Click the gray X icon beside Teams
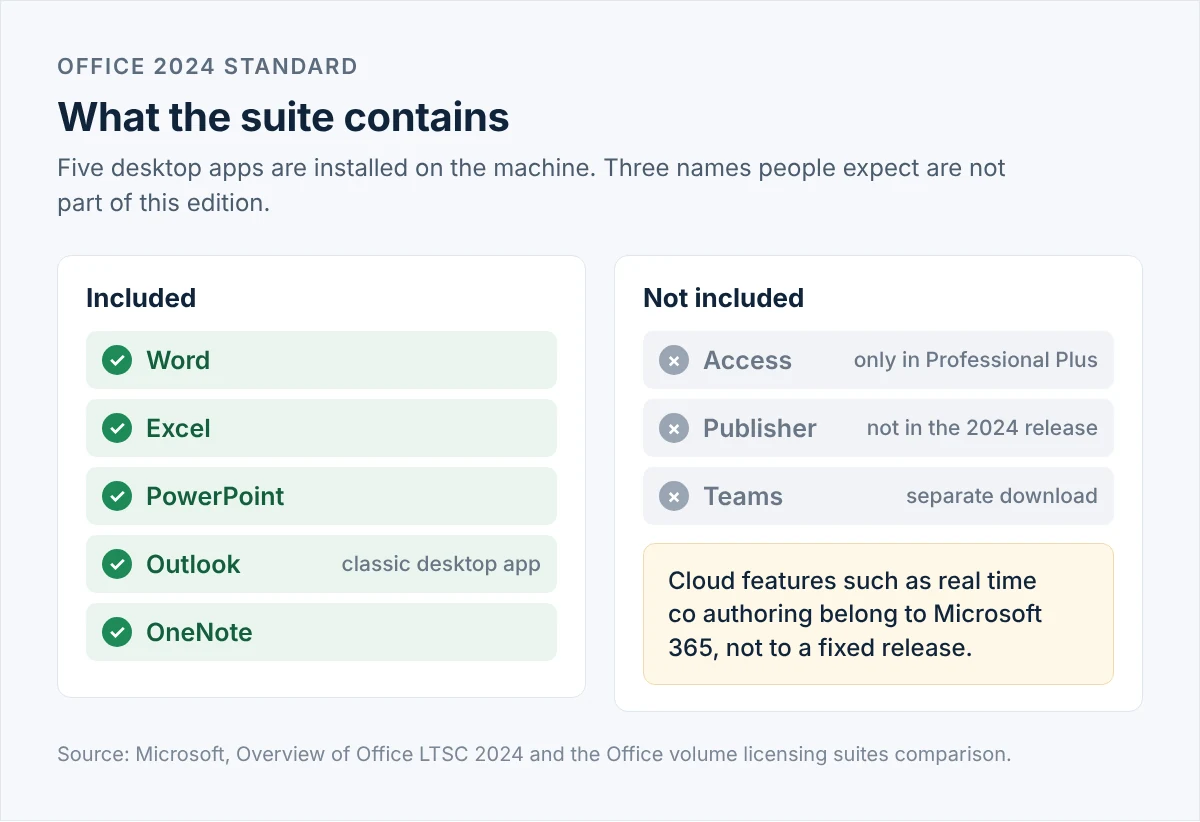Image resolution: width=1200 pixels, height=822 pixels. coord(674,496)
